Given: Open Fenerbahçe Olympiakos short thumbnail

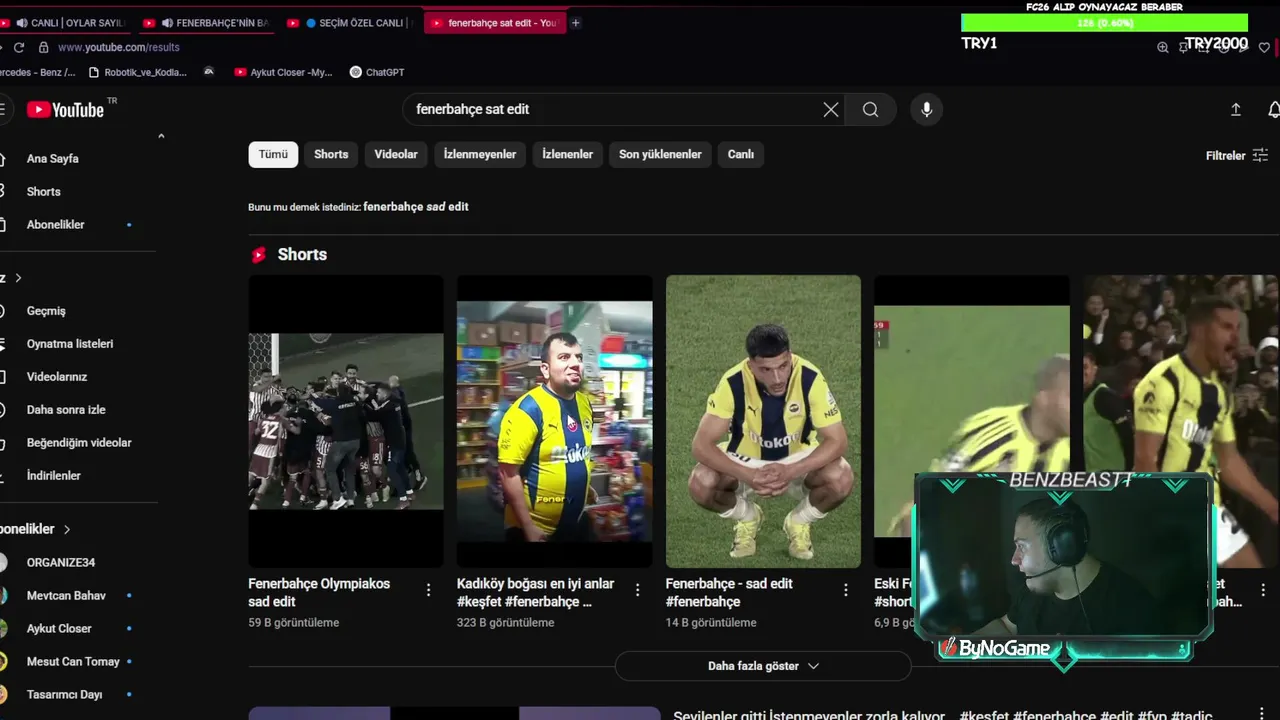Looking at the screenshot, I should coord(346,421).
